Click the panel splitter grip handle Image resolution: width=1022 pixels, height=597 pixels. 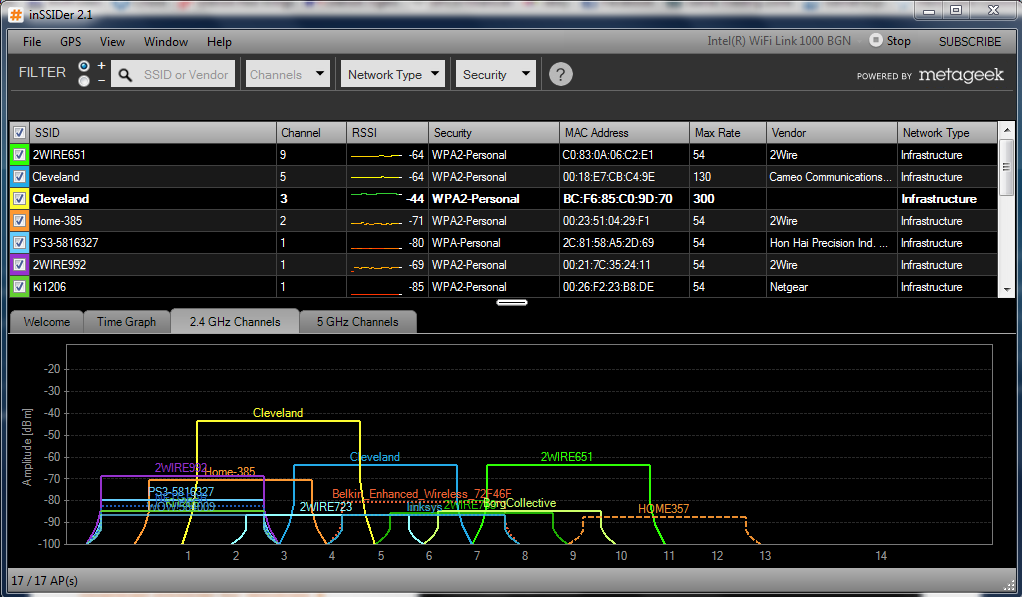tap(512, 302)
